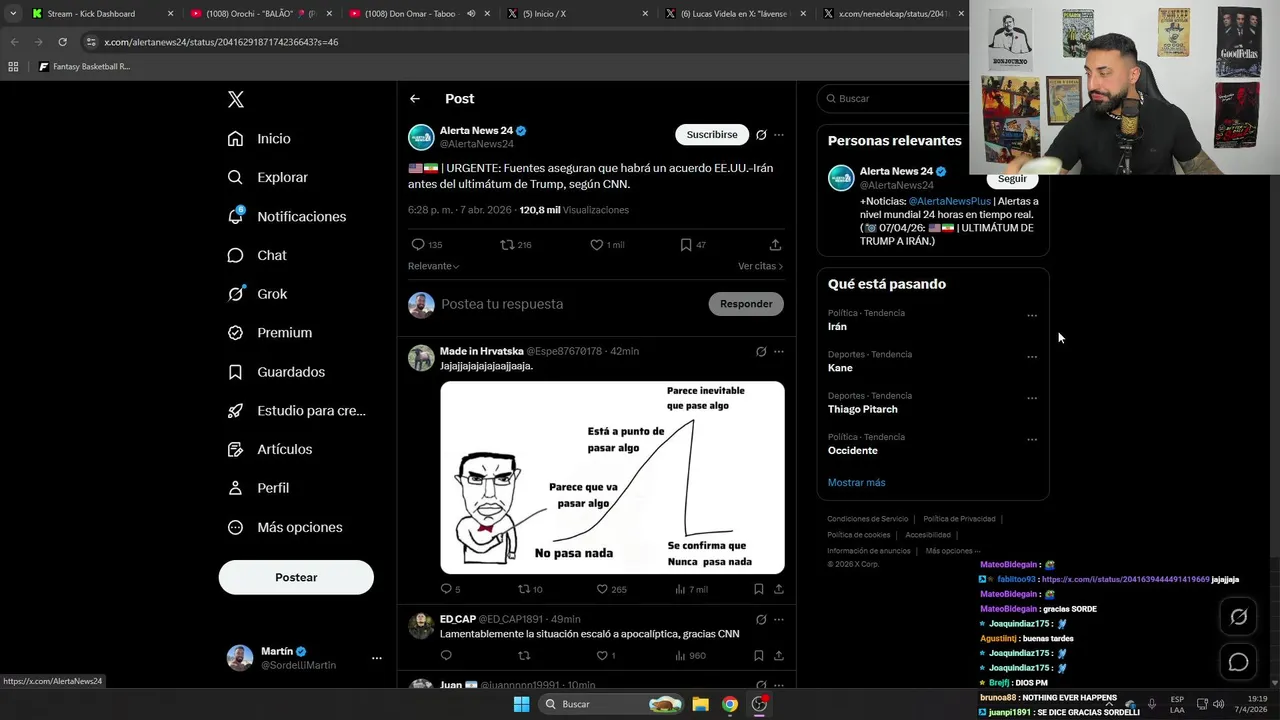Screen dimensions: 1280x720
Task: Open @AlertaNewsPlus mention link
Action: tap(949, 201)
